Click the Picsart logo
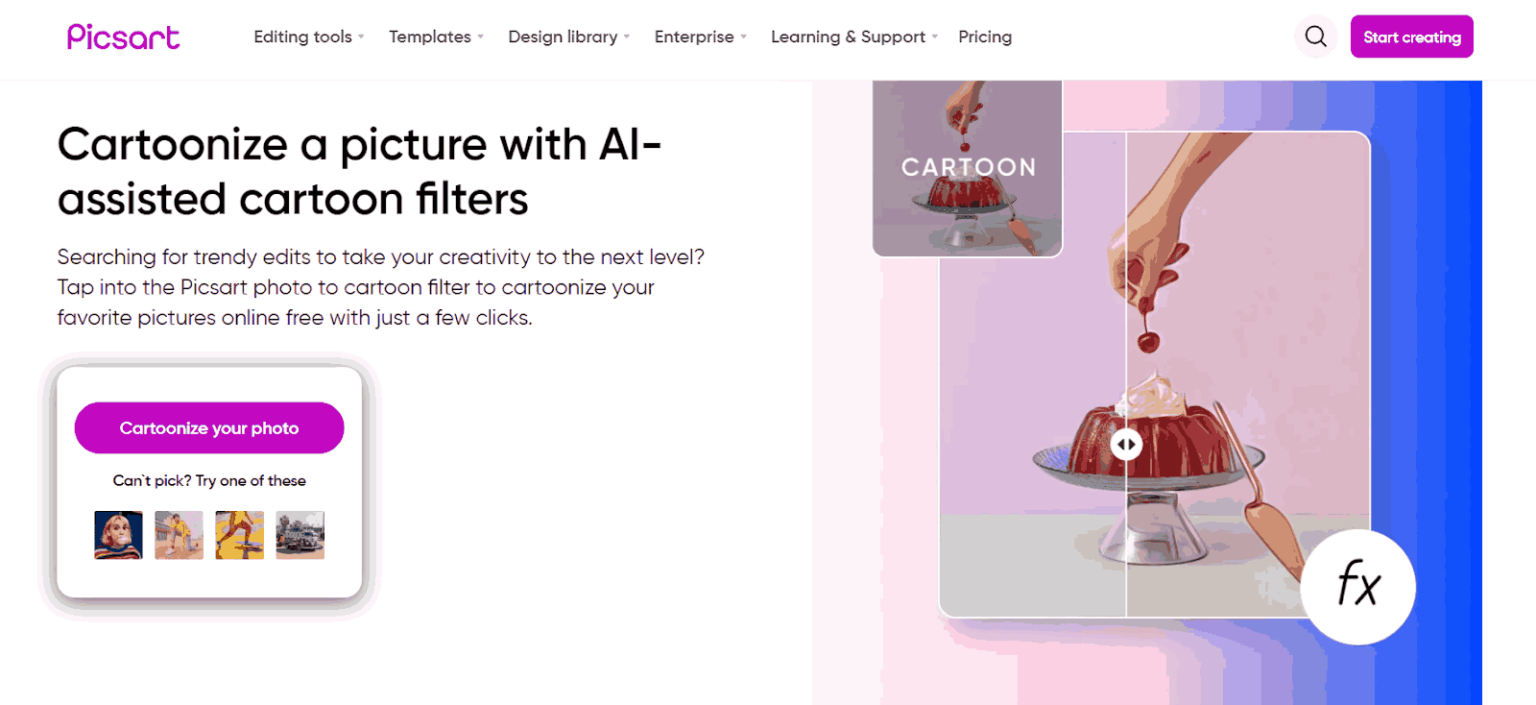 pos(122,36)
